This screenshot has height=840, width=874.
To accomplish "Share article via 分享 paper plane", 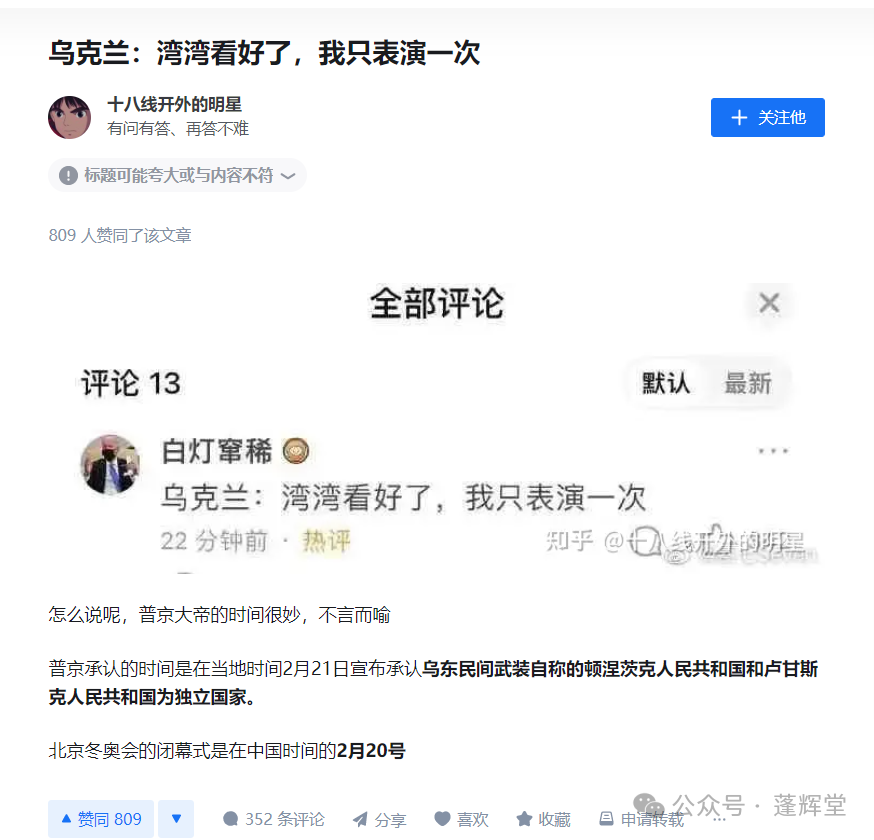I will [379, 819].
